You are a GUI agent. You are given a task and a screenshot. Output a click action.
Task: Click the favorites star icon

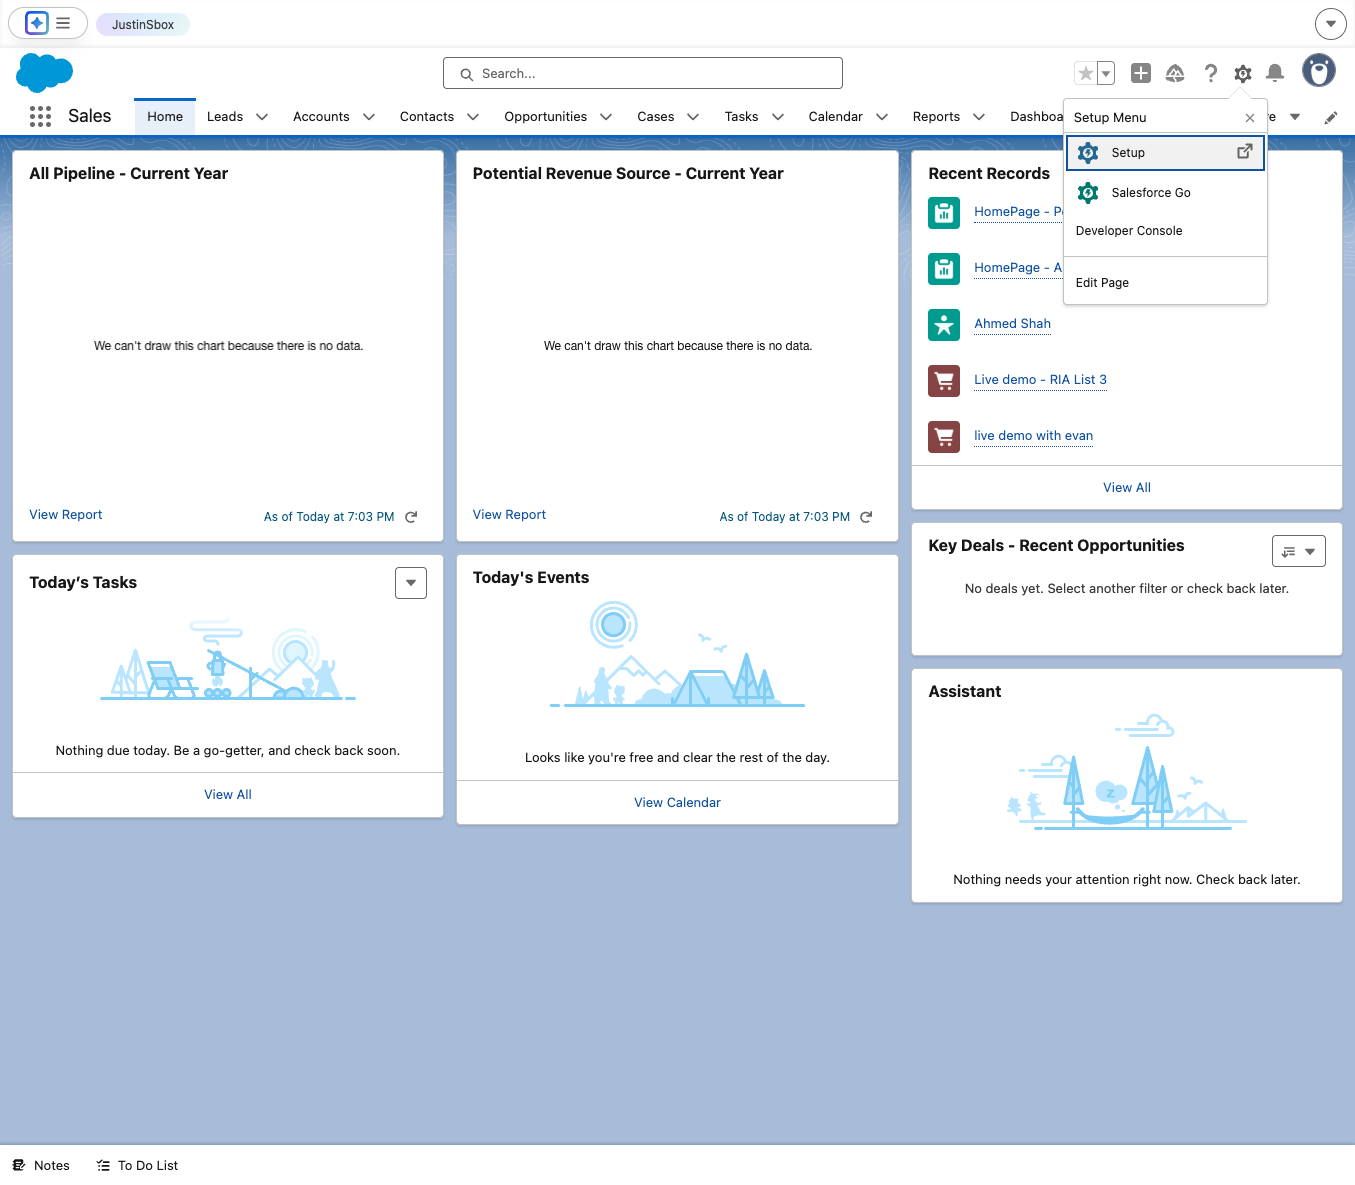(x=1085, y=73)
